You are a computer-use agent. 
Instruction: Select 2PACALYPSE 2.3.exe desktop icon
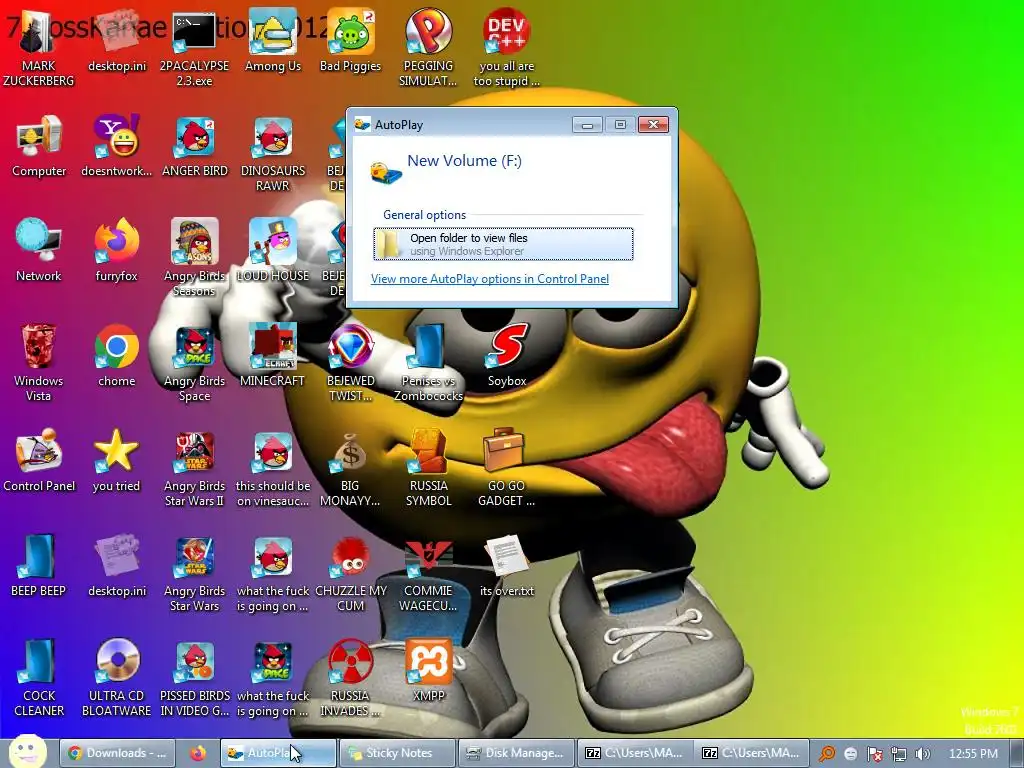(x=194, y=47)
